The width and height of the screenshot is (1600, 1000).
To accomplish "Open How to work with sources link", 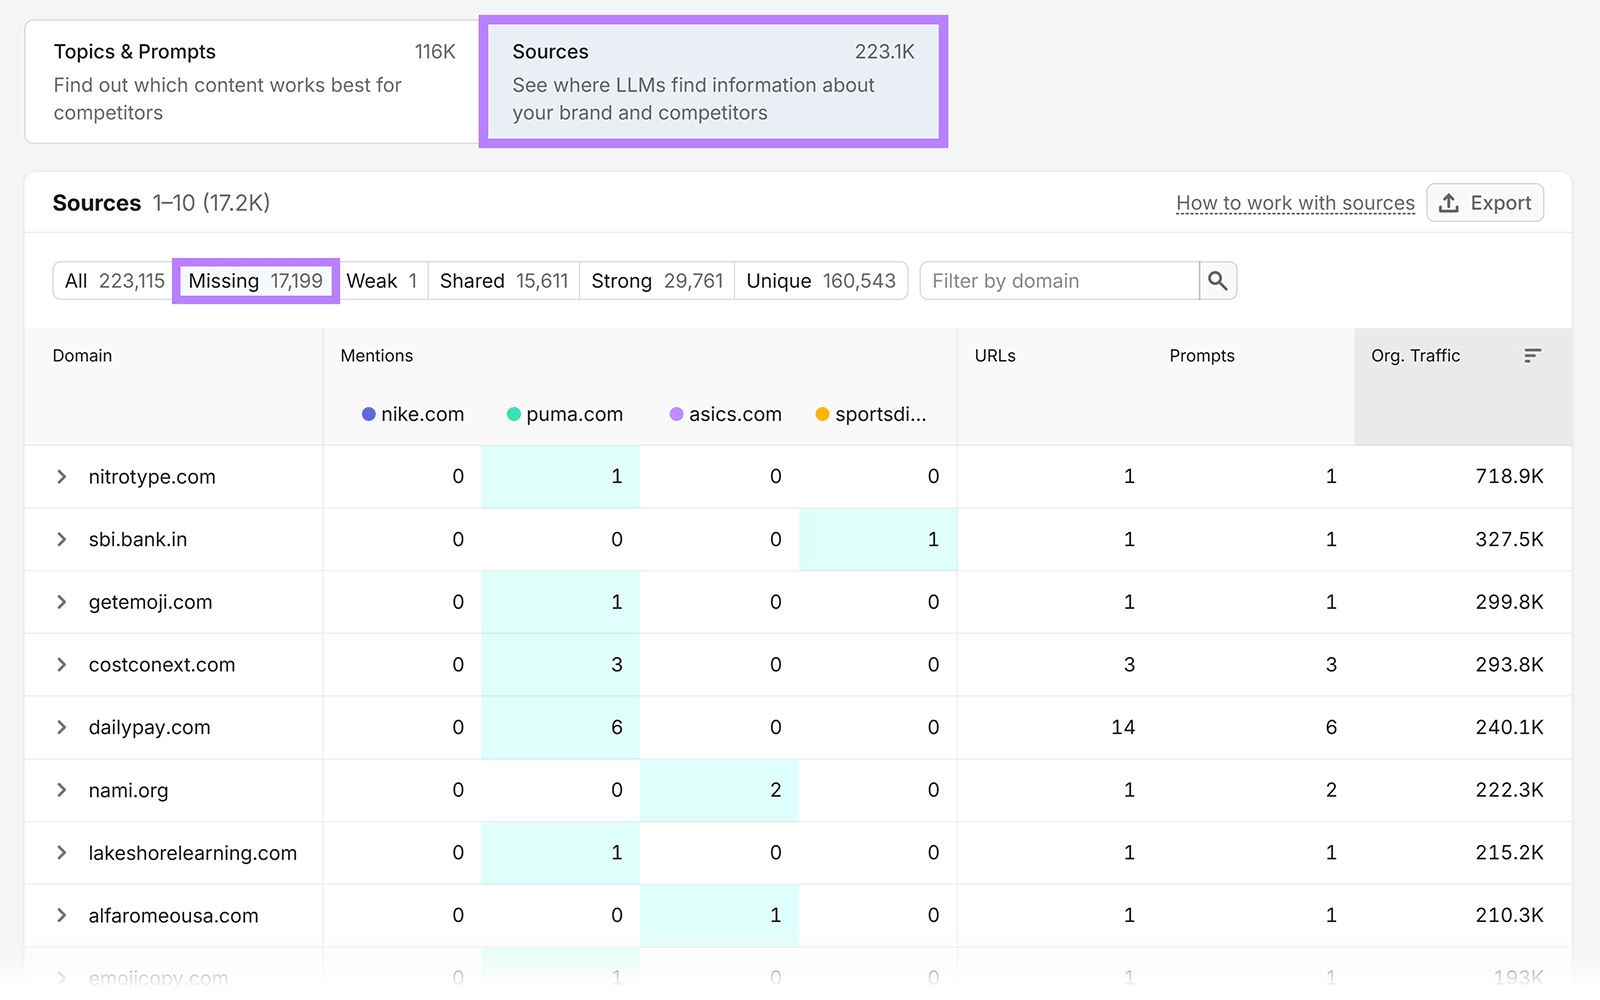I will tap(1295, 203).
